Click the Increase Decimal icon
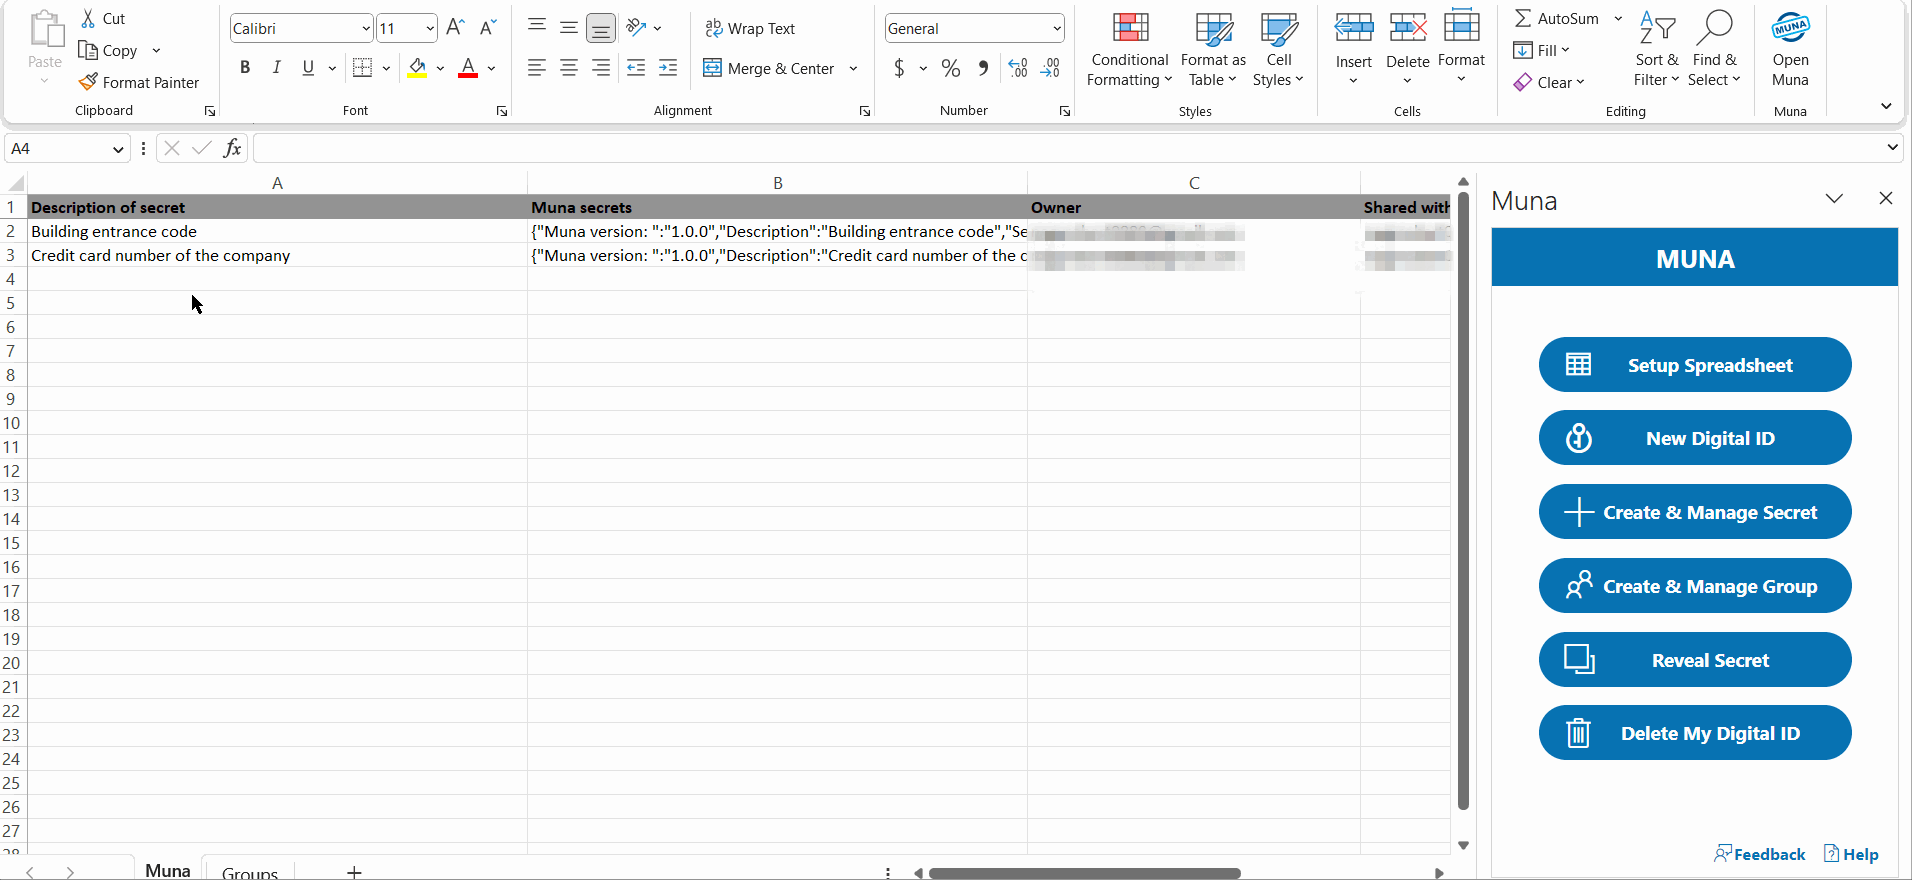 point(1018,68)
